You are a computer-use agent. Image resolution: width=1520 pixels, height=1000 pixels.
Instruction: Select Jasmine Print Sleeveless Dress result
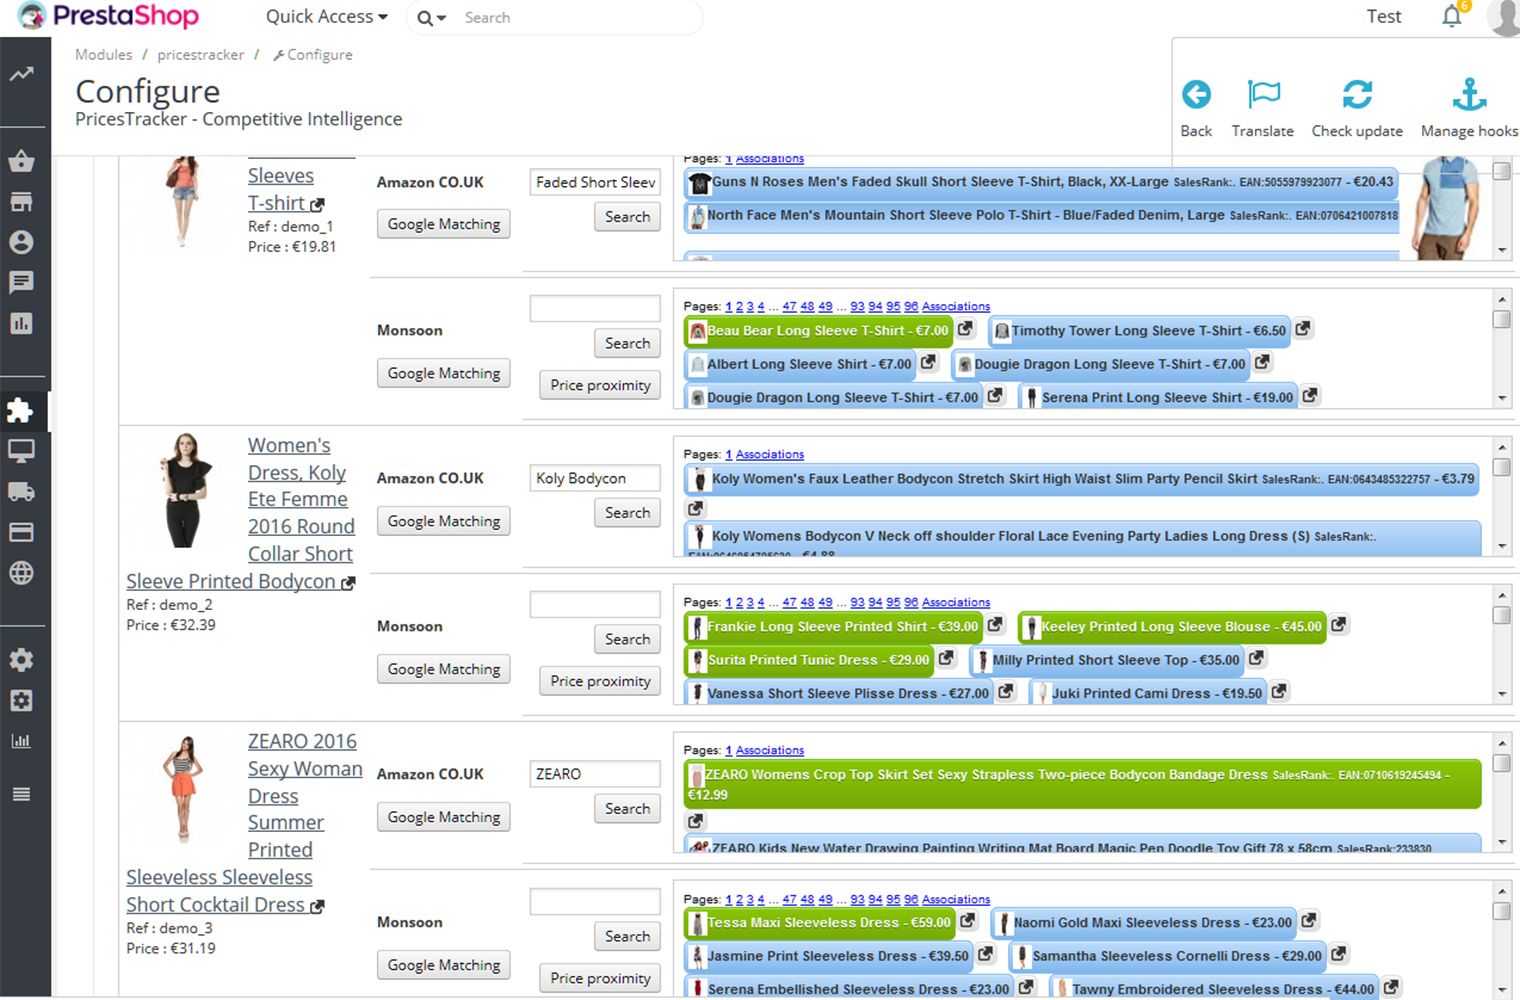click(x=828, y=956)
